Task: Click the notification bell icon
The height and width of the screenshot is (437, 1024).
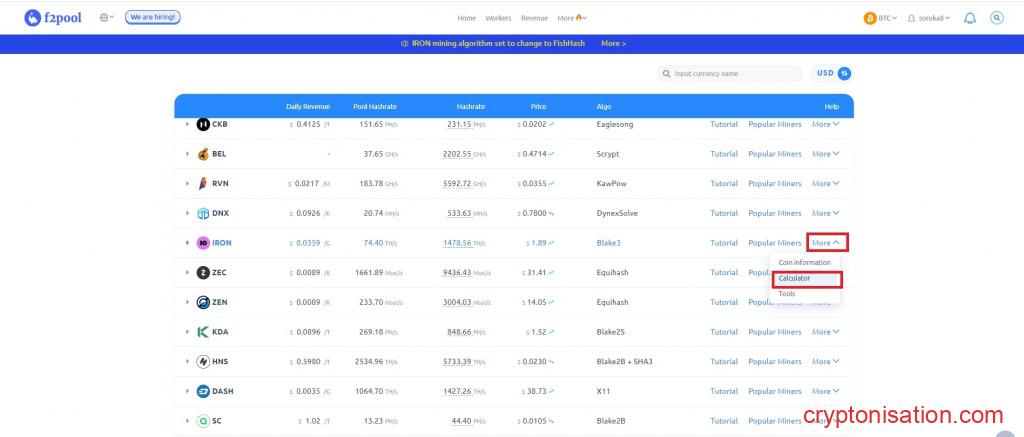Action: click(969, 18)
